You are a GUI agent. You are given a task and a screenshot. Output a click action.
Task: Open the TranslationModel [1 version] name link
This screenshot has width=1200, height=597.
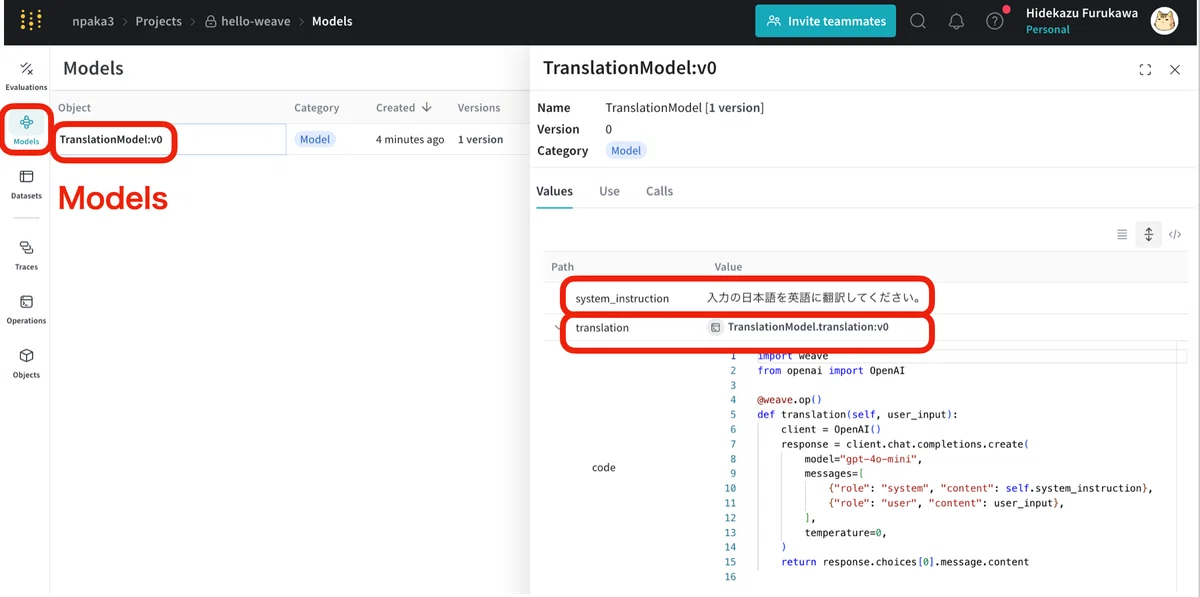[684, 107]
